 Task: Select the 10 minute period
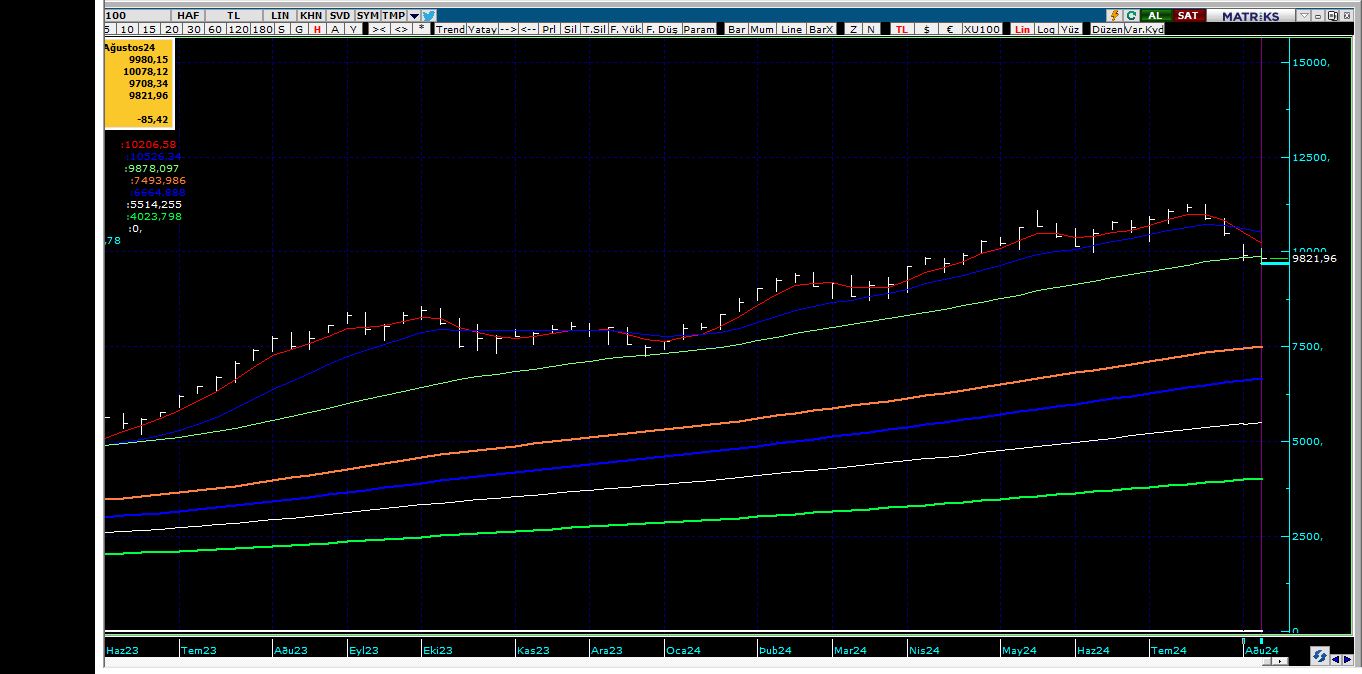[127, 30]
